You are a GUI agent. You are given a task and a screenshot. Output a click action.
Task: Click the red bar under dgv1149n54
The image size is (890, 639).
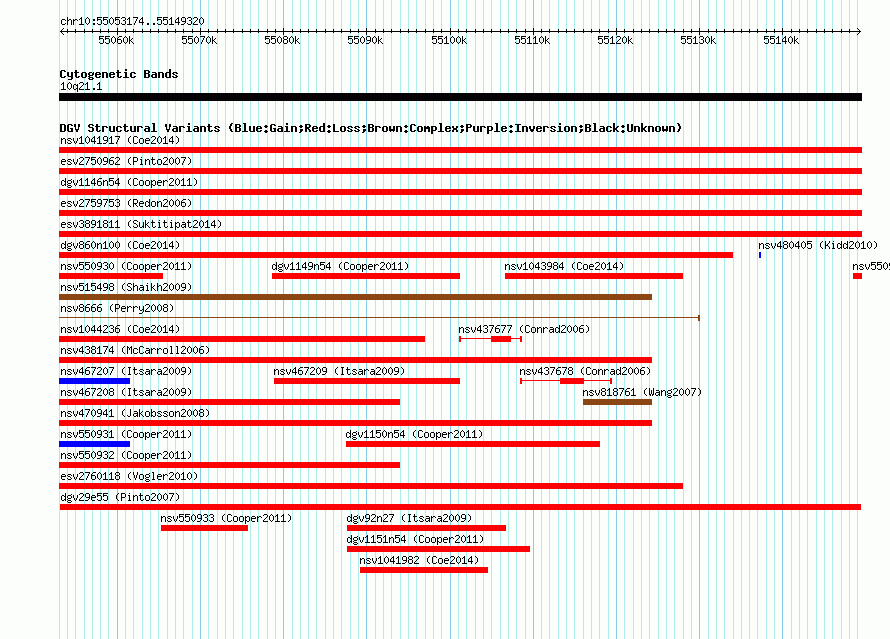[x=366, y=276]
